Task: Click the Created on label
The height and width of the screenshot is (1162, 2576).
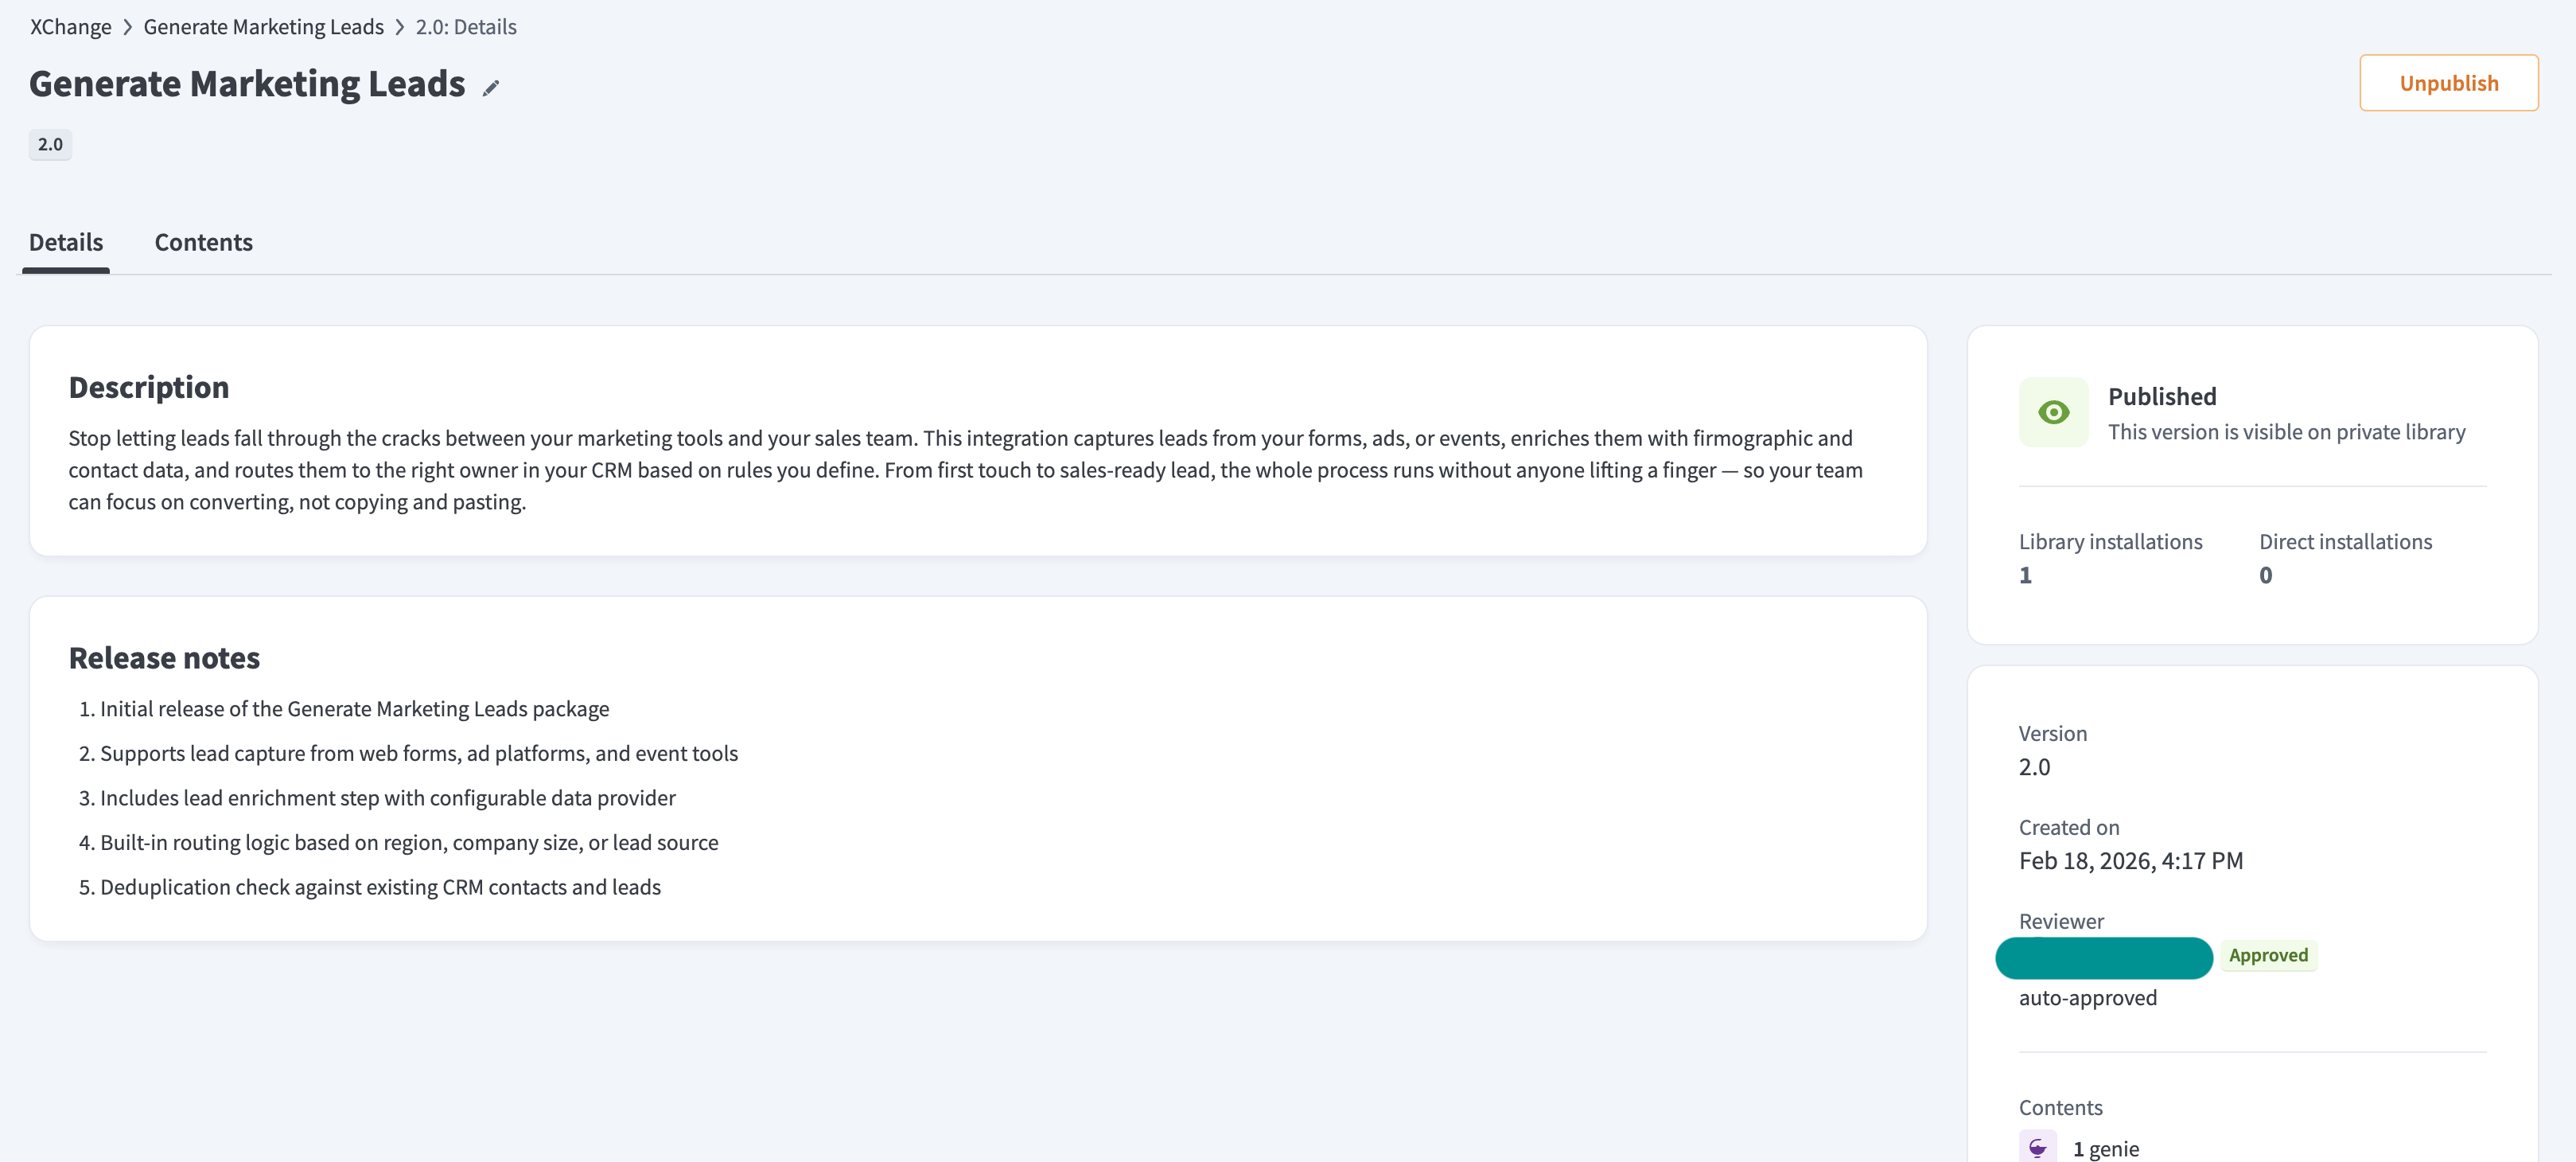Action: coord(2068,828)
